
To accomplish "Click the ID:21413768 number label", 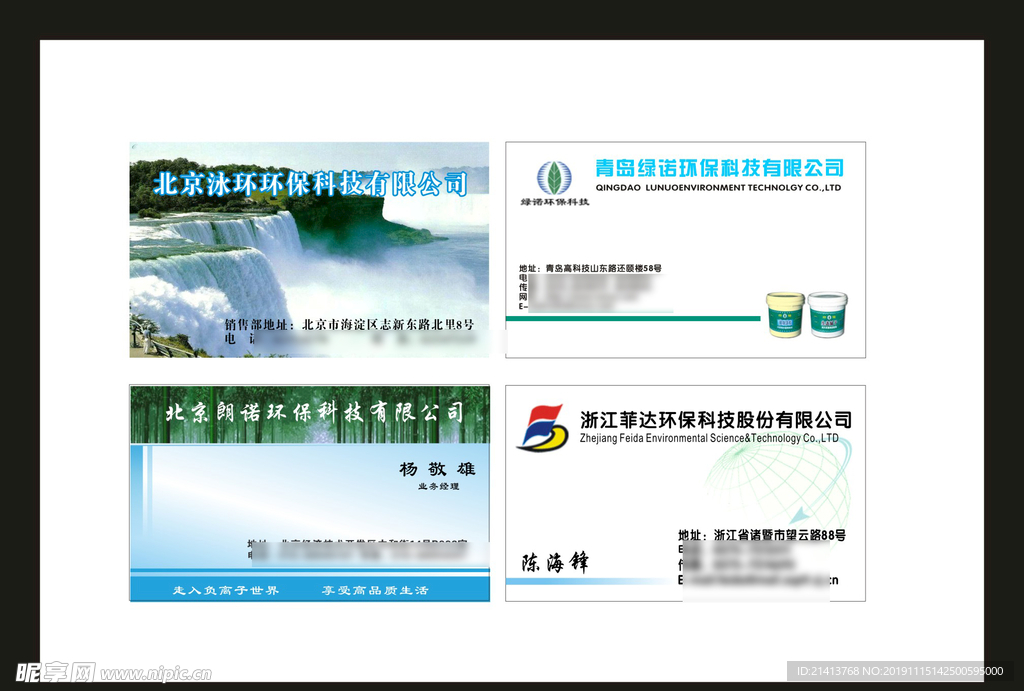I will click(828, 671).
